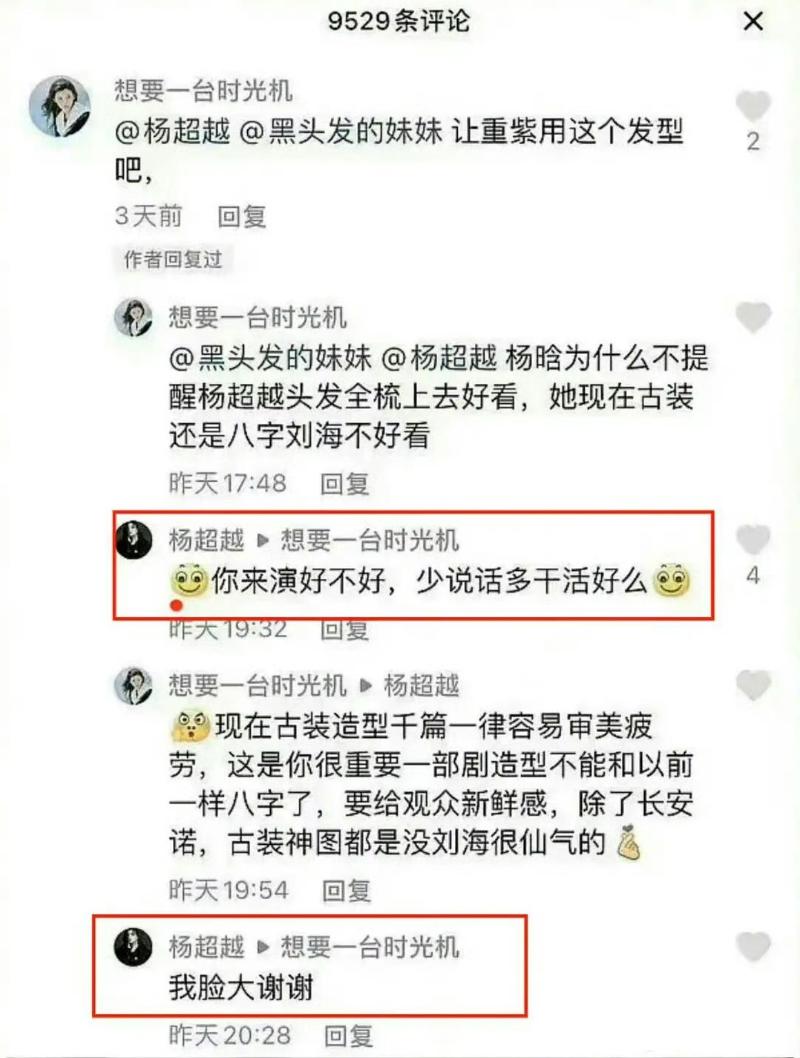Tap avatar of the 19:54 reply author
Screen dimensions: 800x1058
(134, 686)
